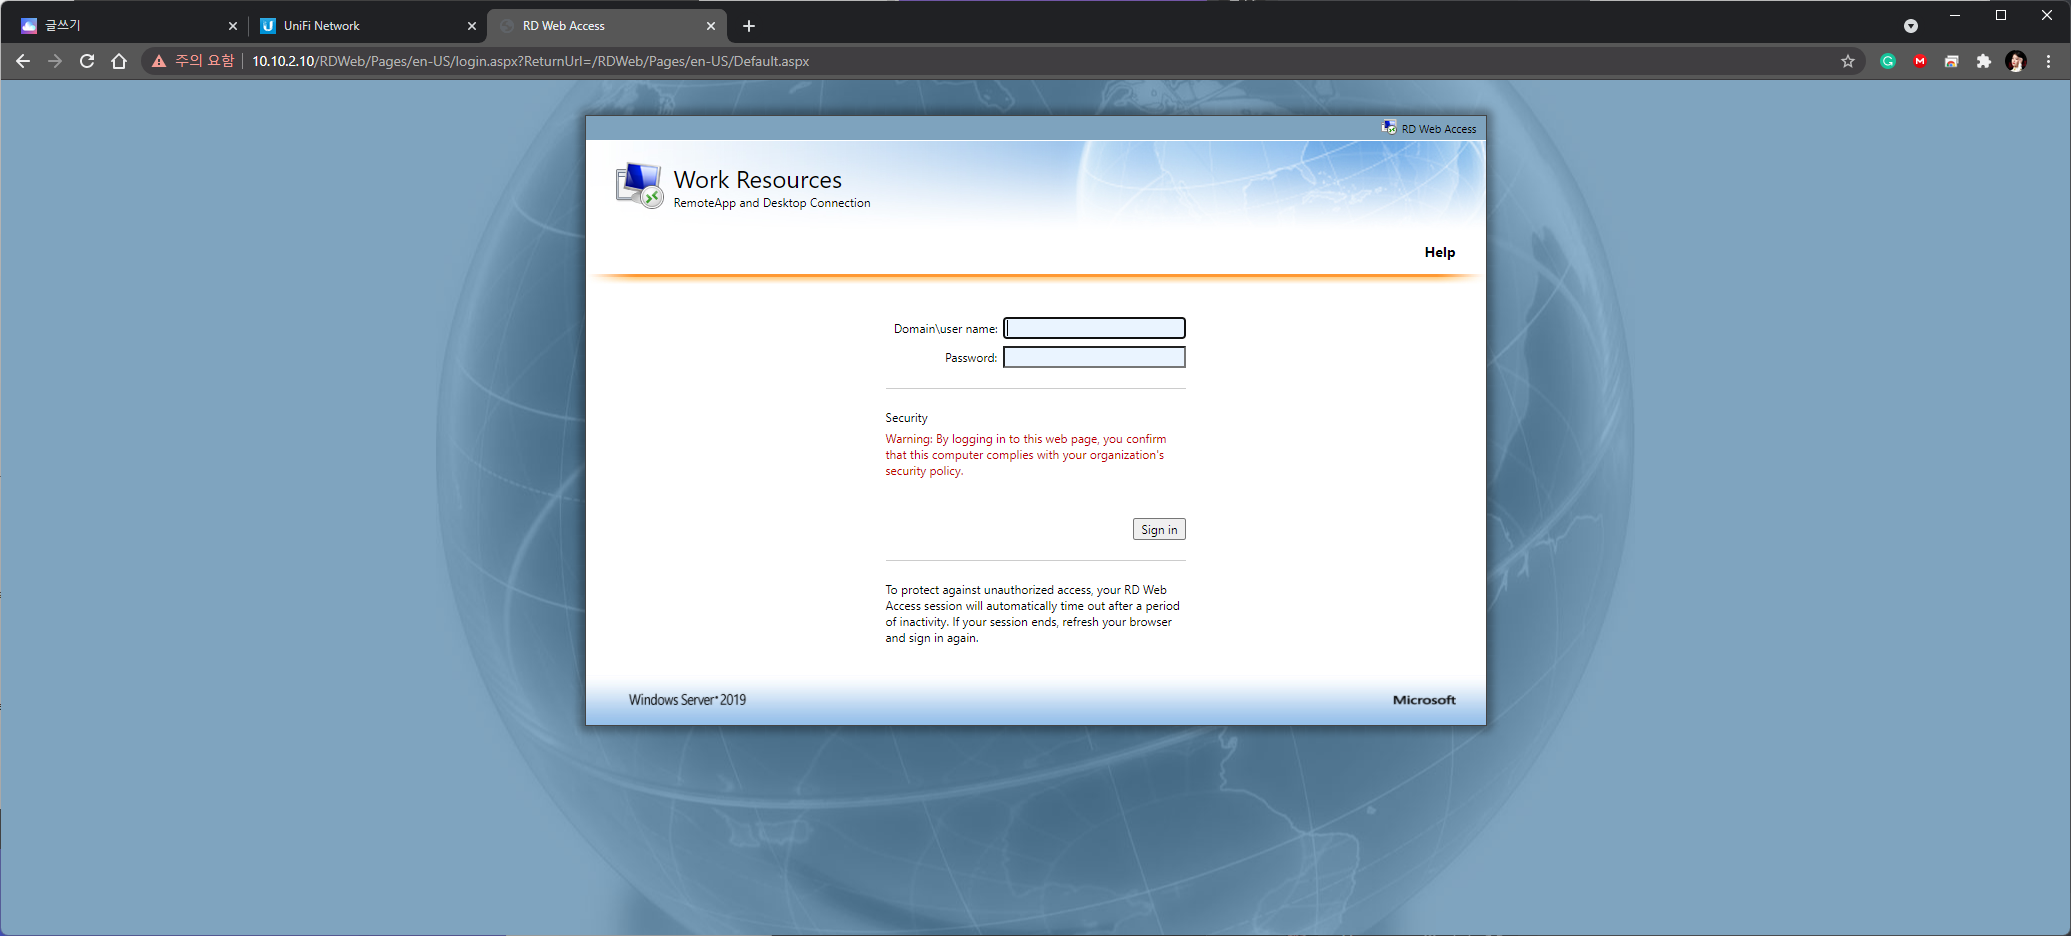Minimize the browser window
Screen dimensions: 2071x936
tap(1955, 15)
